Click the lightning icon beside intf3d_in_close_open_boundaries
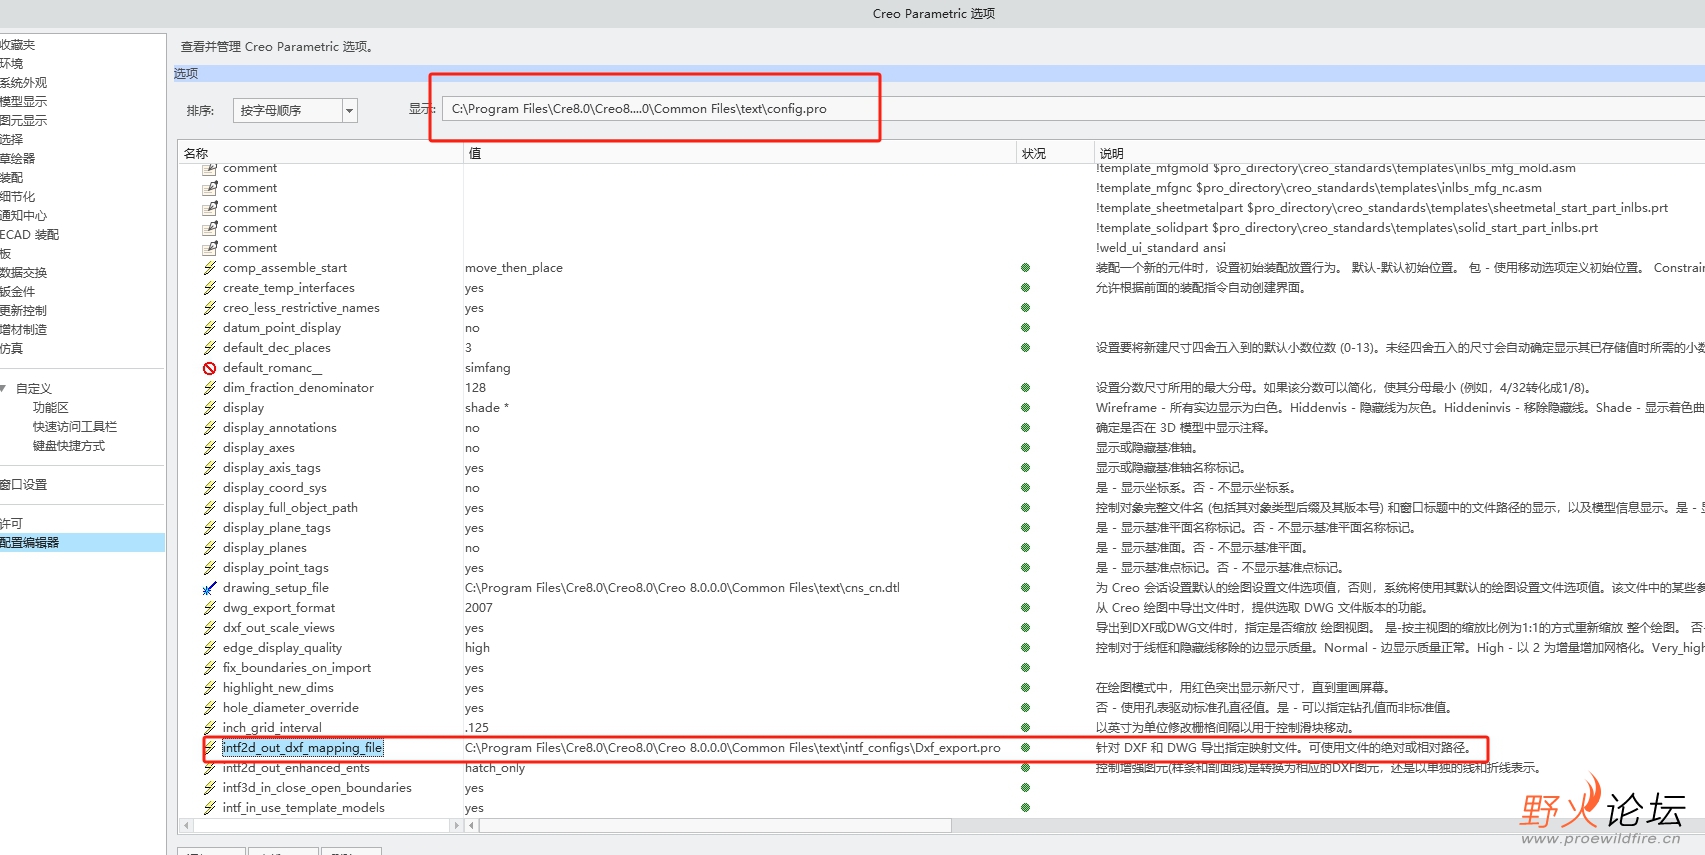Screen dimensions: 1705x855 click(x=210, y=788)
